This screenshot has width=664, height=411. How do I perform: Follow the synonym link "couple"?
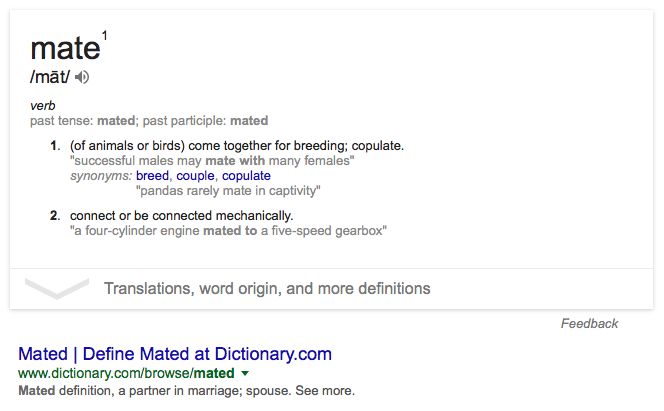(195, 176)
